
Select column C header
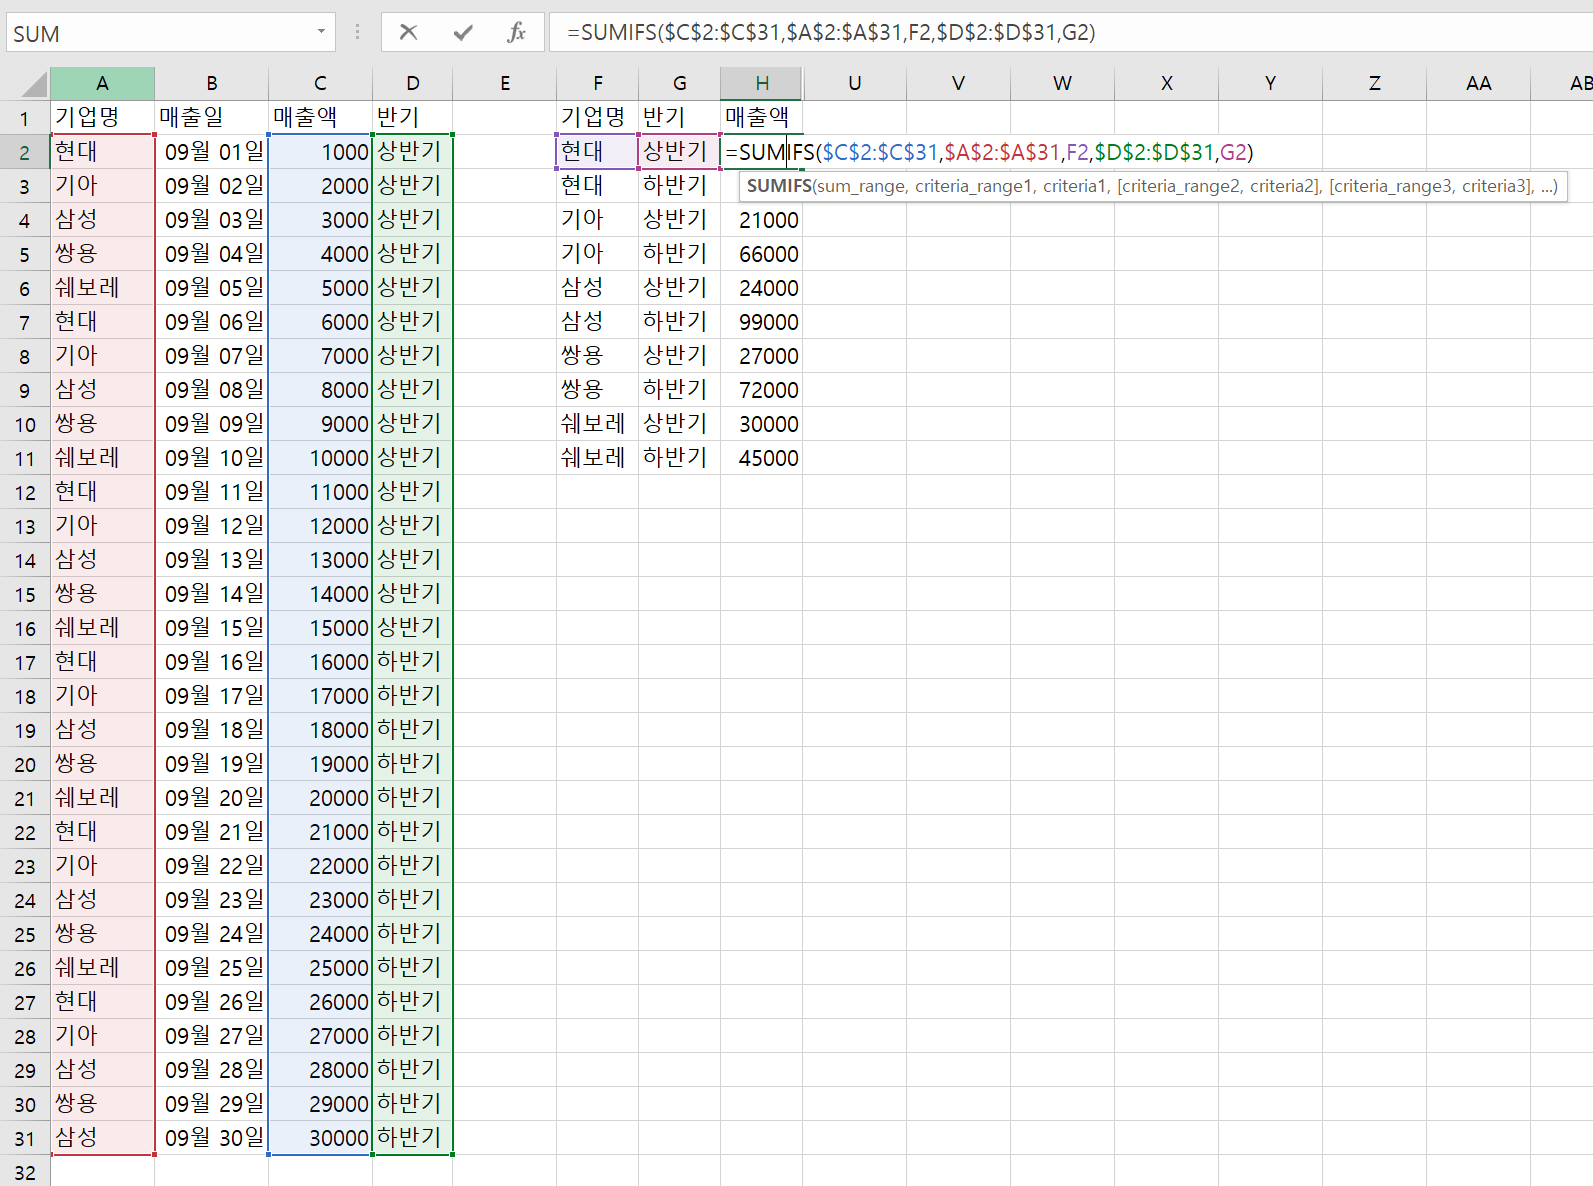320,83
